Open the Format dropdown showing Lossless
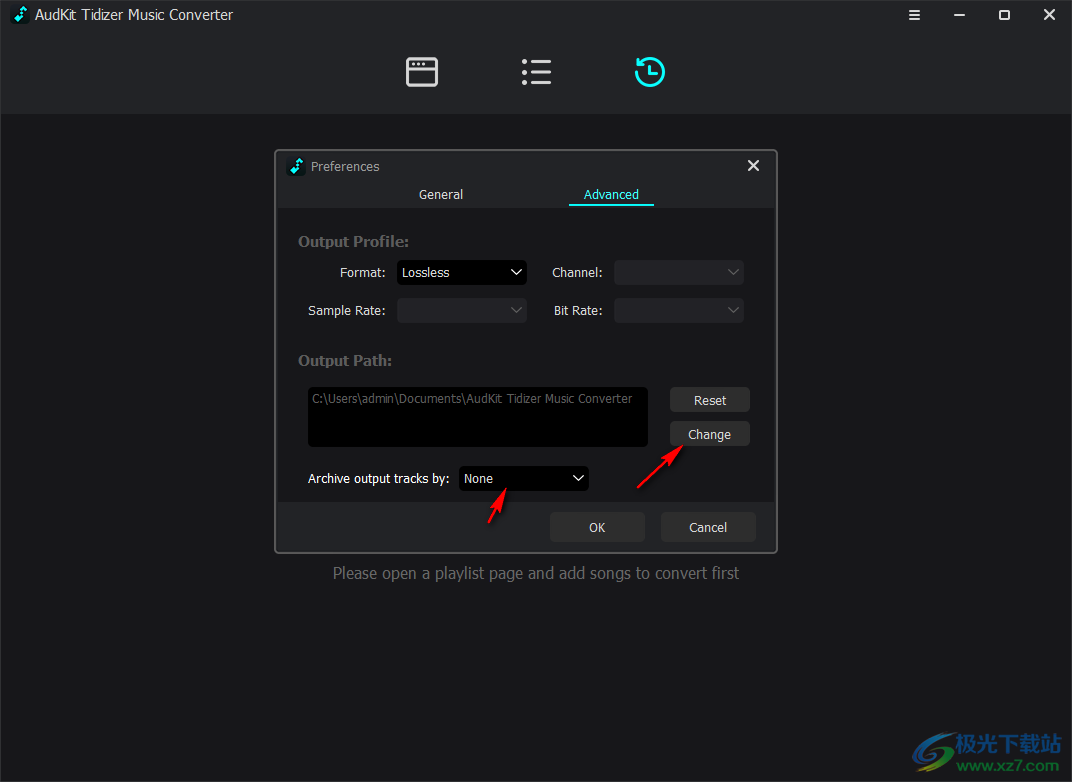Screen dimensions: 1072x782 [x=461, y=273]
